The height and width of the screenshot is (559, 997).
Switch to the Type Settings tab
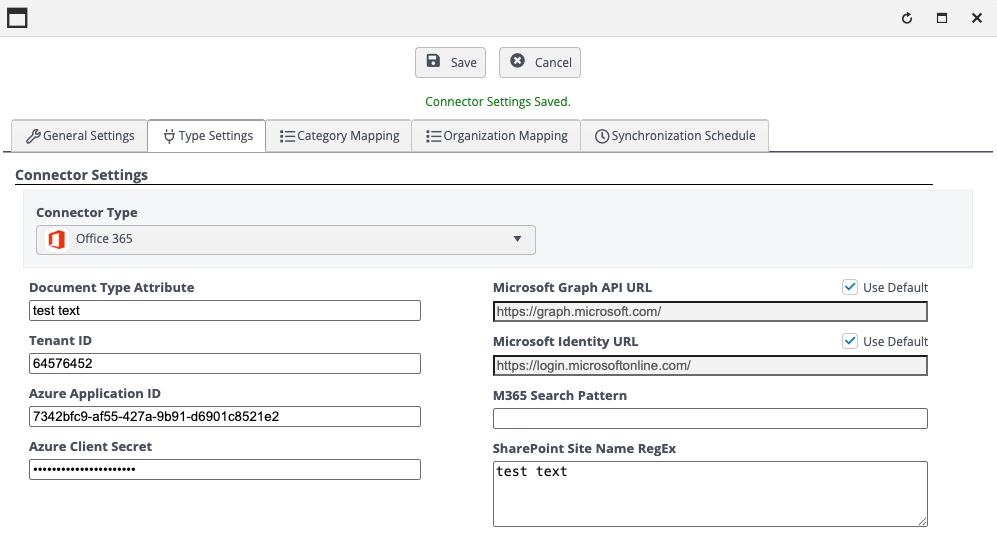207,135
